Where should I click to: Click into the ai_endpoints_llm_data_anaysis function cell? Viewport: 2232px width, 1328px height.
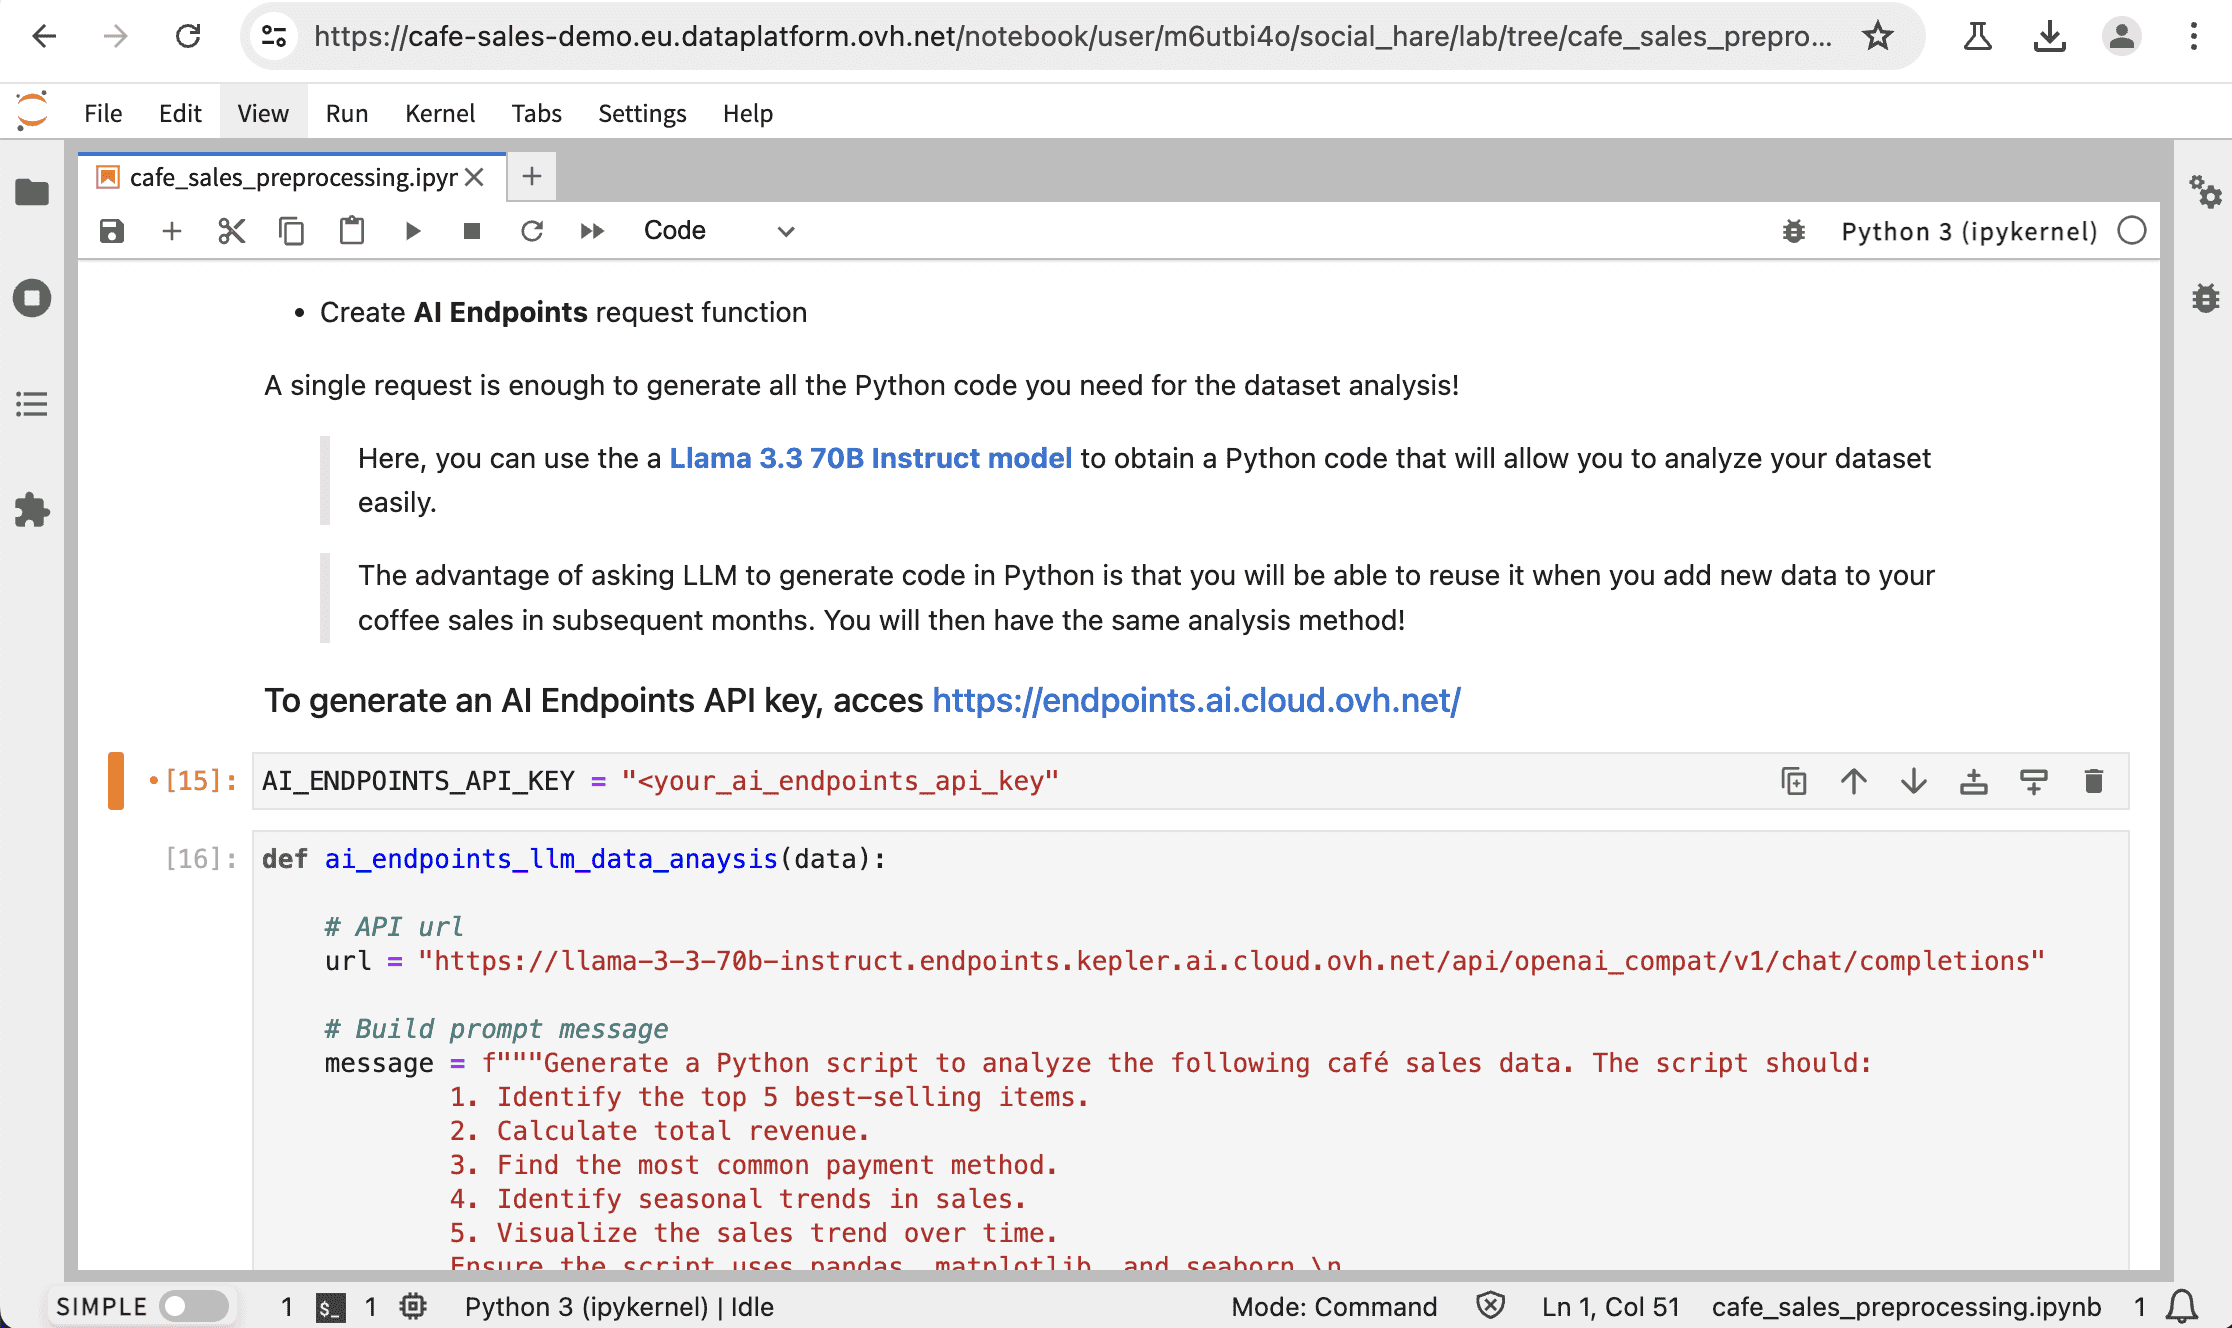click(1190, 1050)
